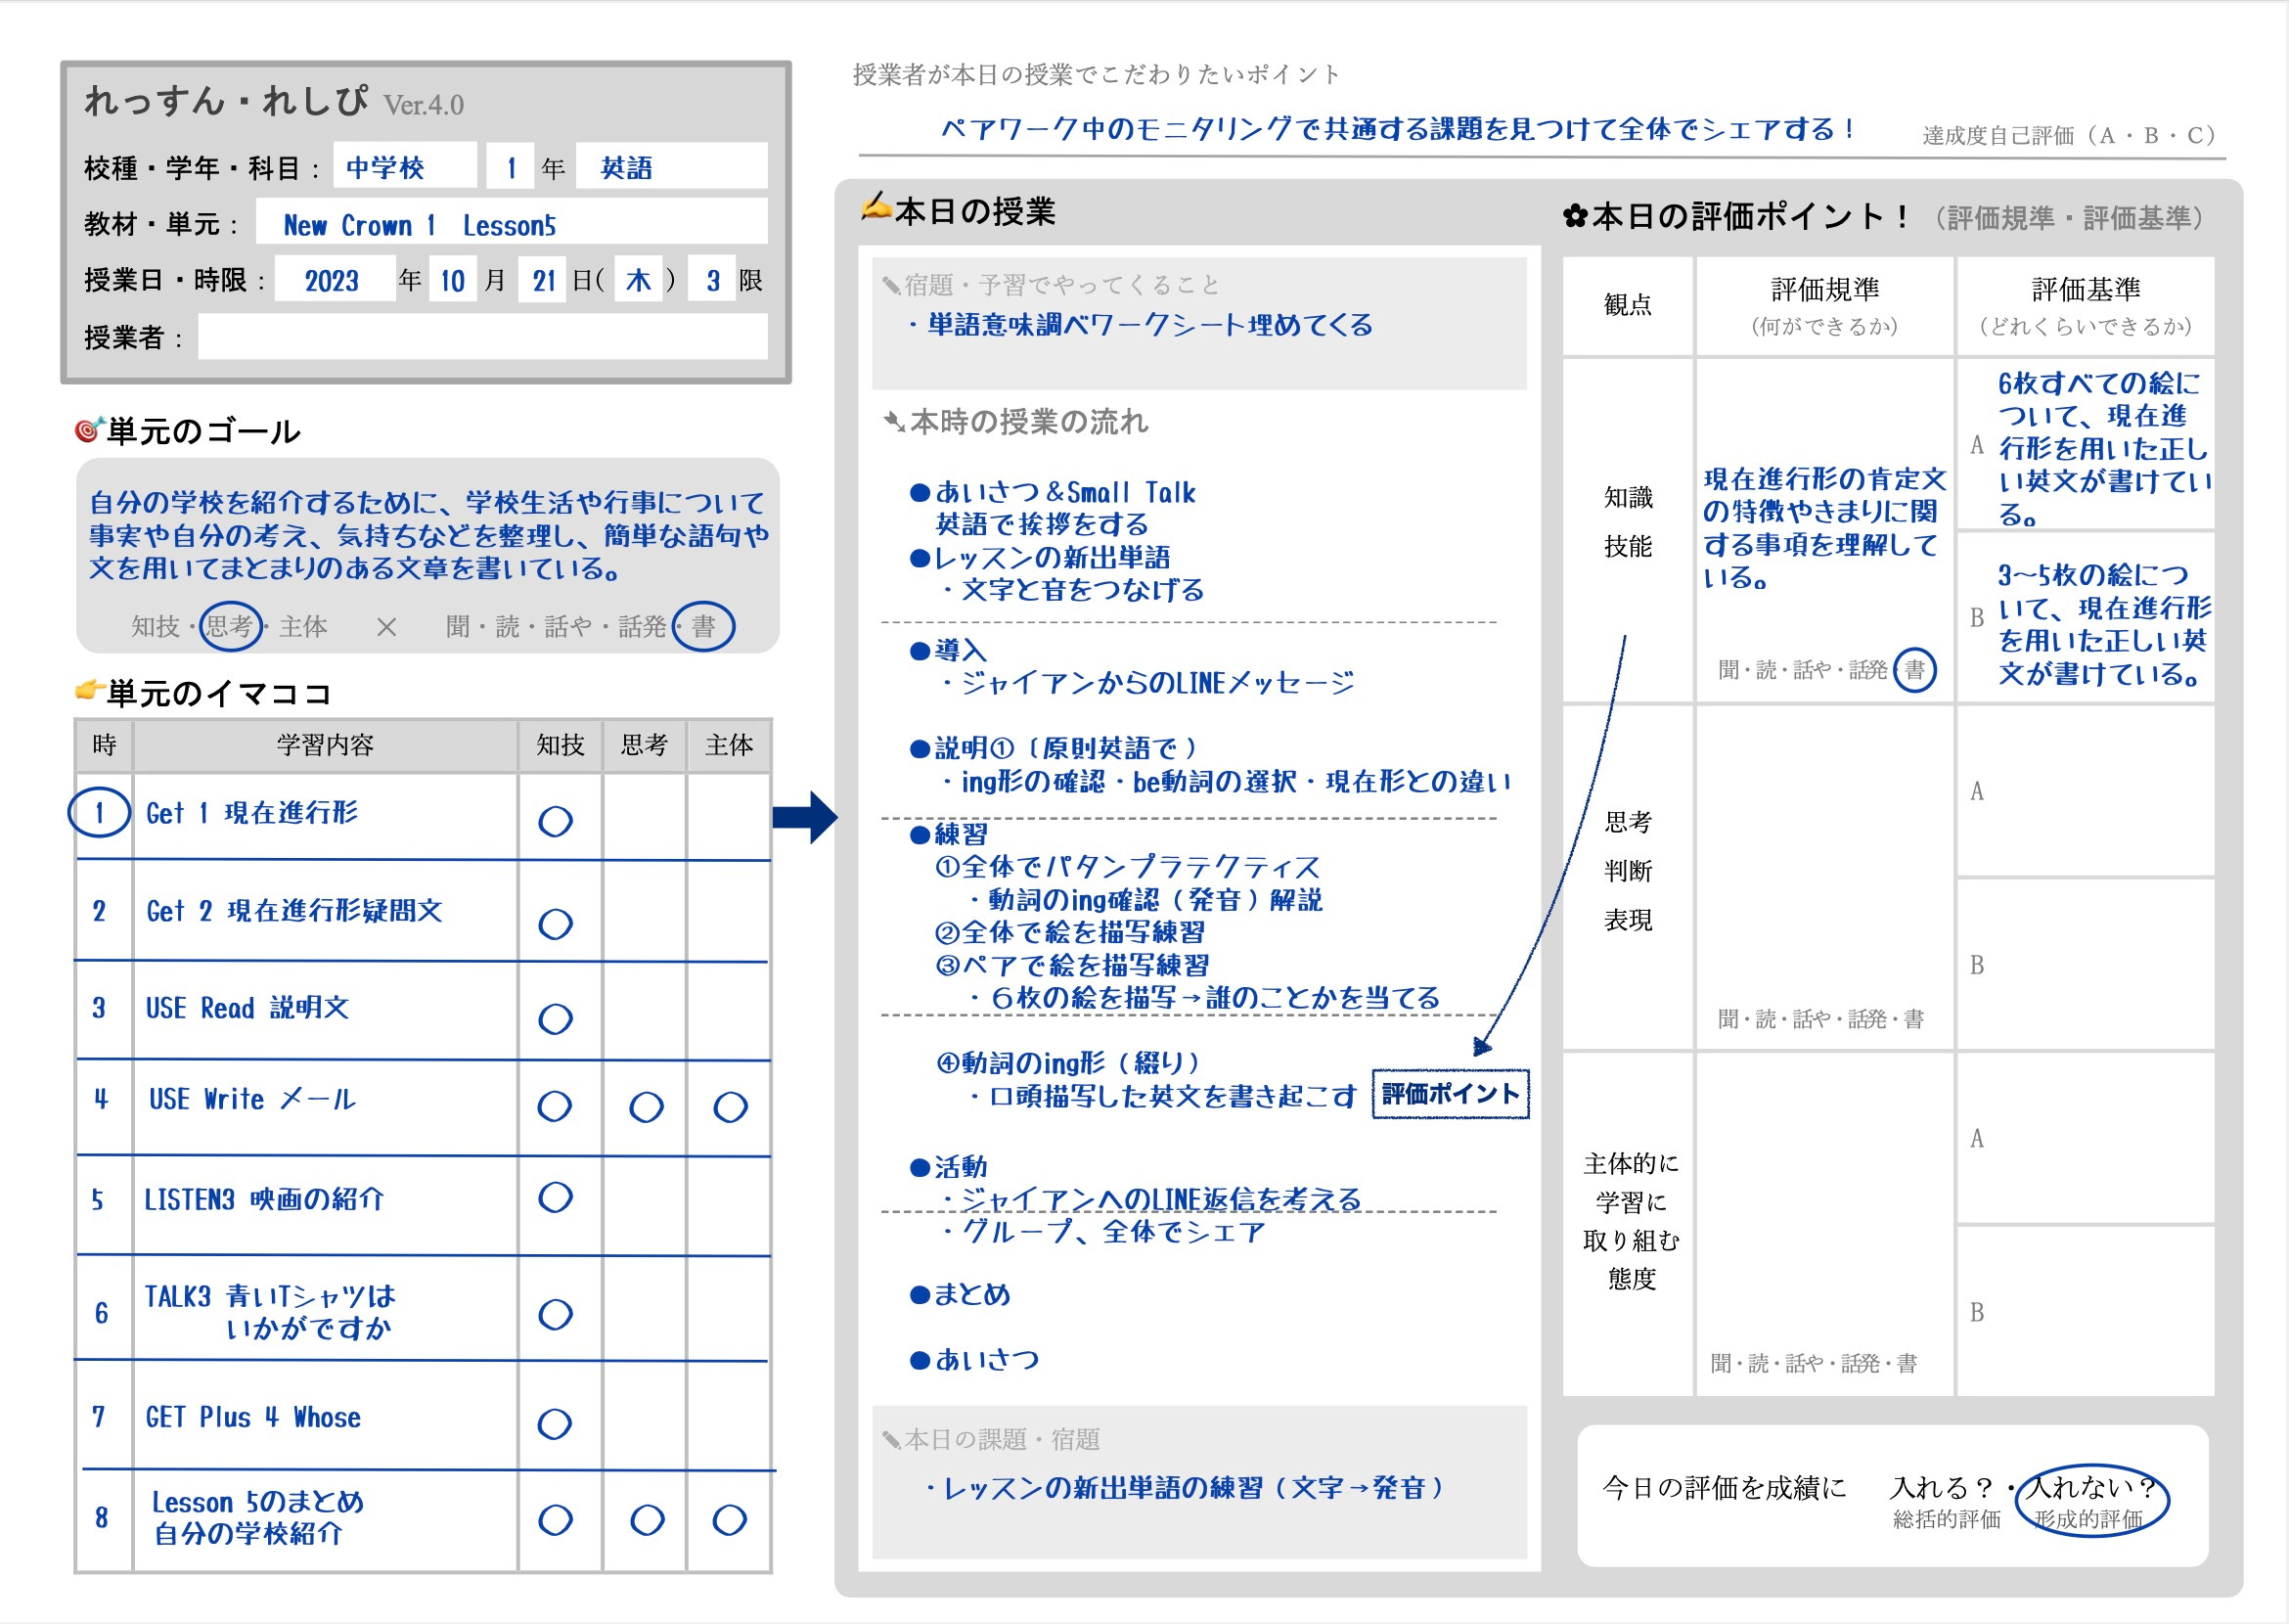The image size is (2289, 1624).
Task: Select the 入れる？ 総括的評価 option
Action: tap(1945, 1501)
